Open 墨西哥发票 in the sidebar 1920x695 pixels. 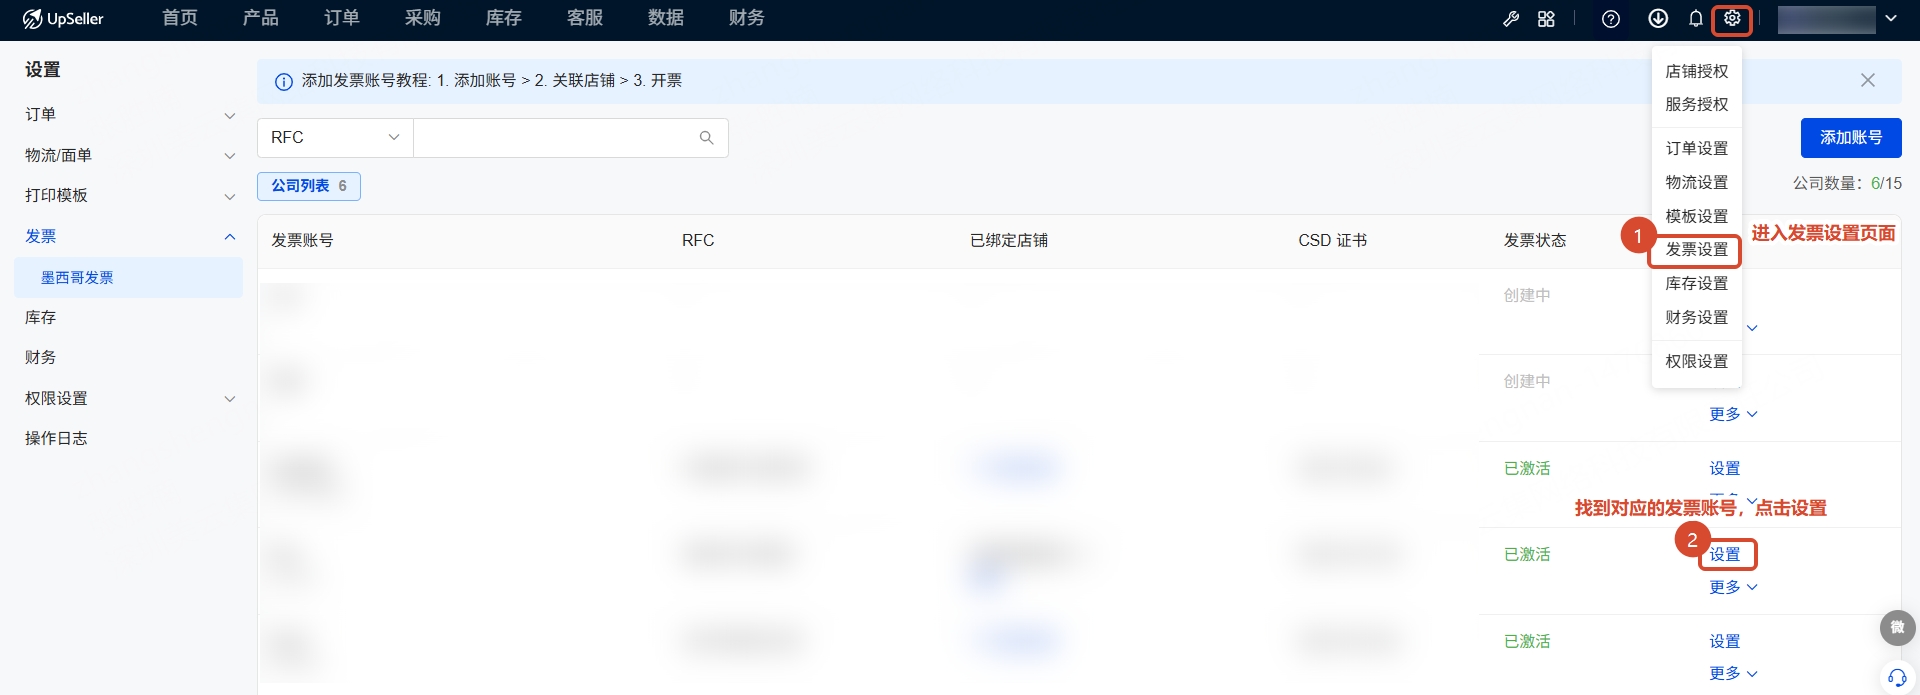[x=129, y=277]
